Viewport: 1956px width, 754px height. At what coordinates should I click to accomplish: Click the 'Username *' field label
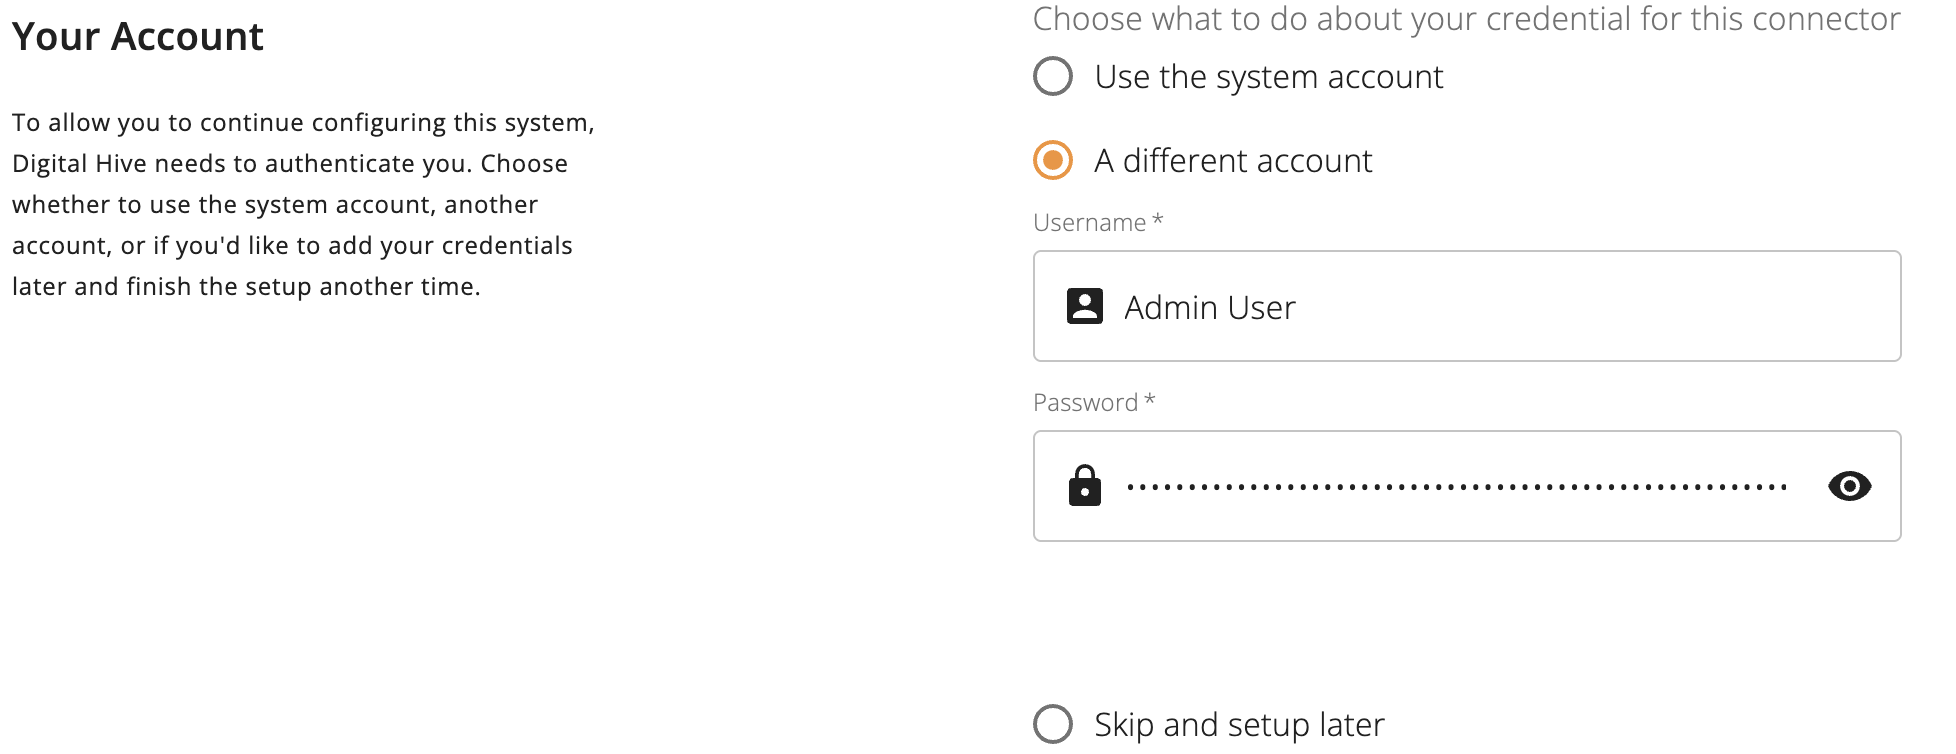click(x=1098, y=222)
